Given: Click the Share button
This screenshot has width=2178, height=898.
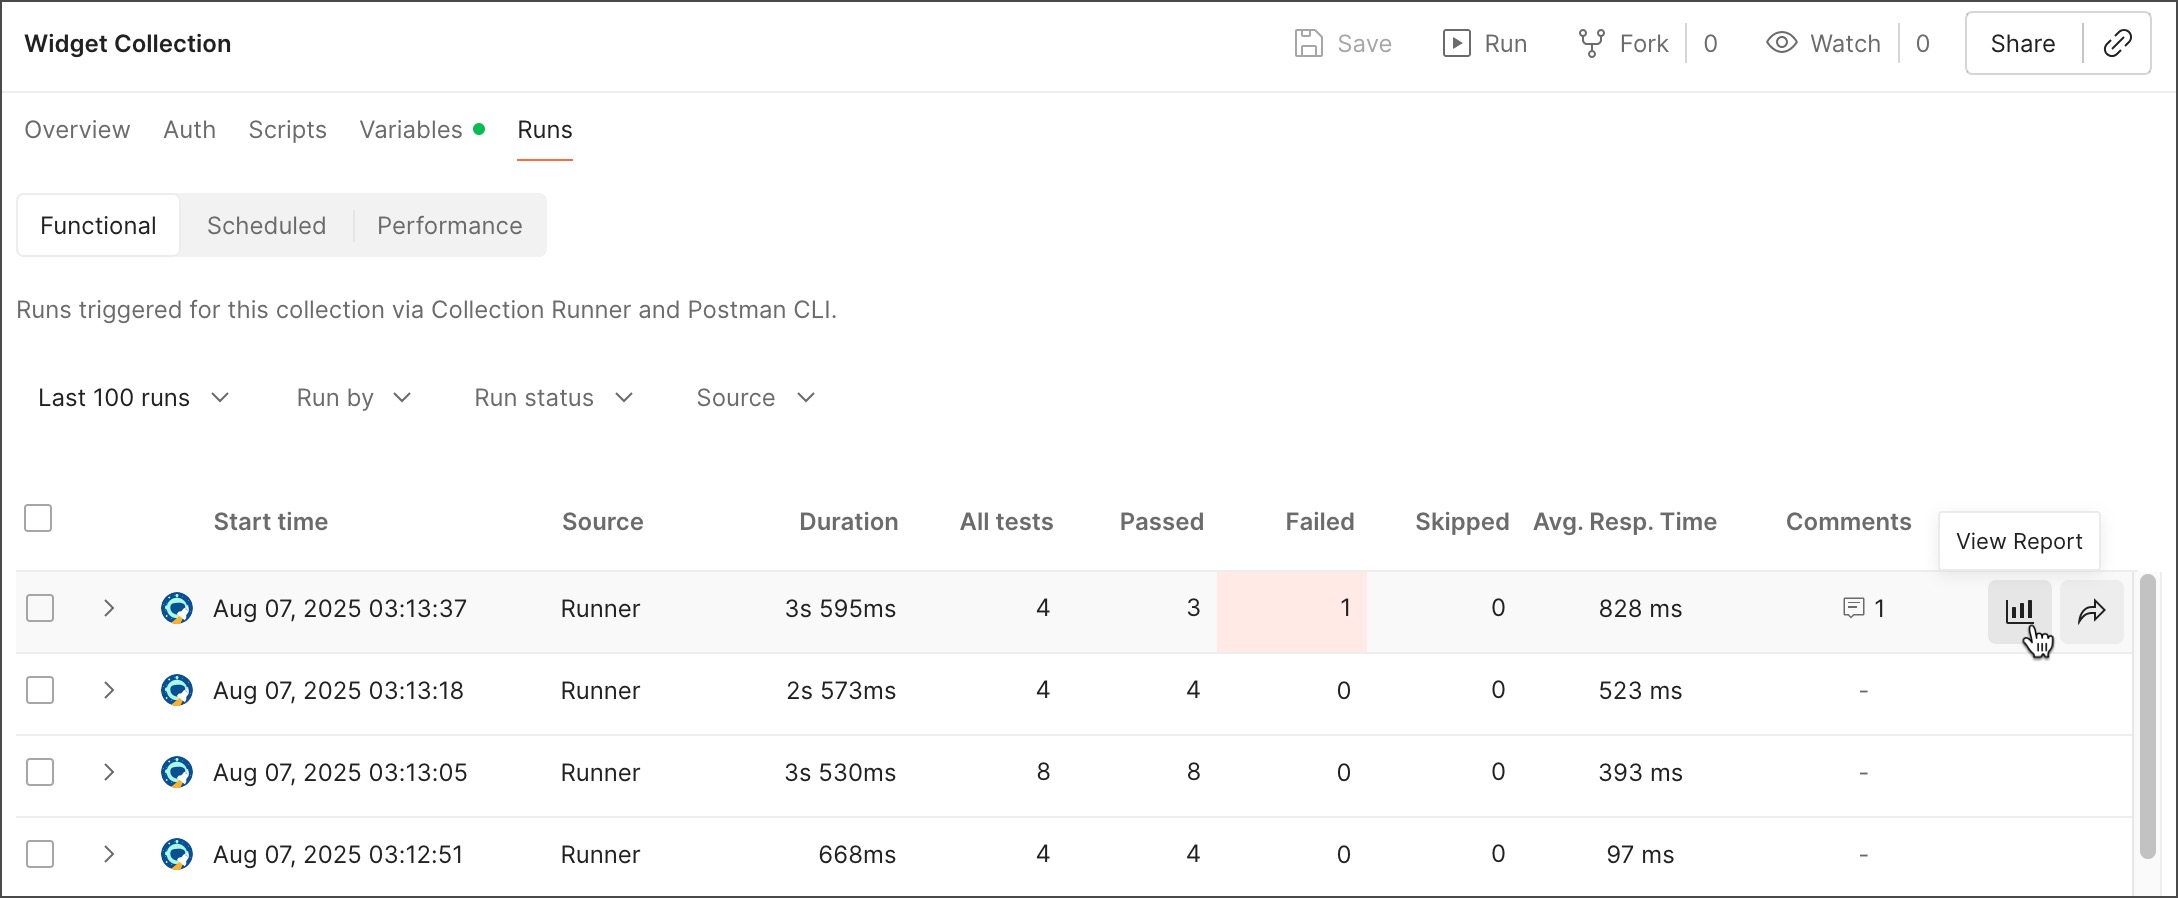Looking at the screenshot, I should [x=2023, y=43].
